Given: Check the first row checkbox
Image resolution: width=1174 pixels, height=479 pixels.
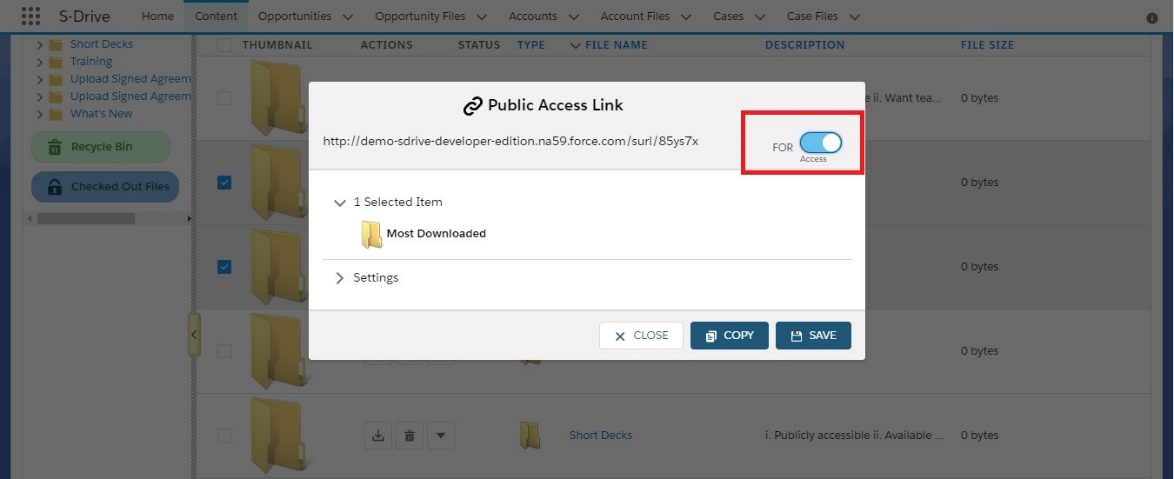Looking at the screenshot, I should [x=224, y=98].
